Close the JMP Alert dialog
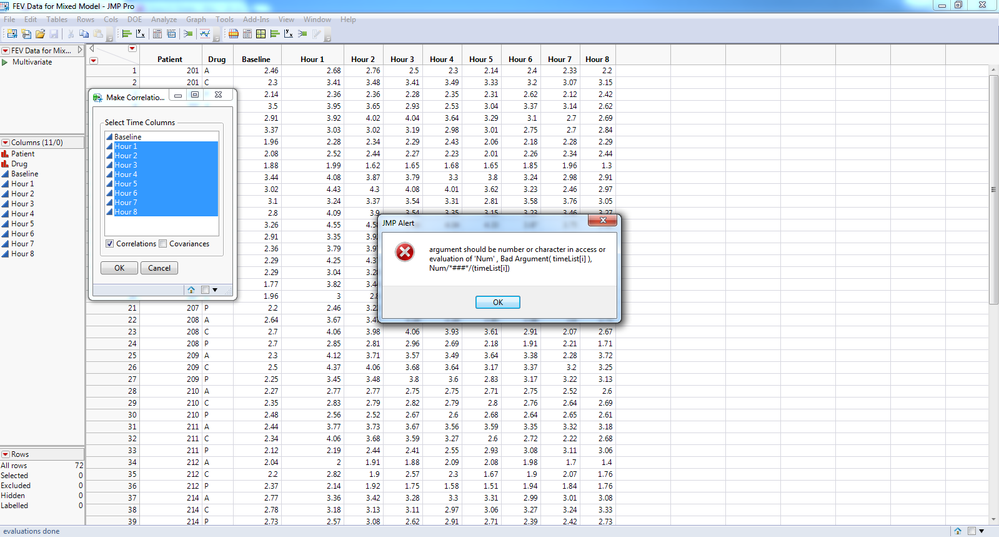This screenshot has height=537, width=999. [x=603, y=220]
